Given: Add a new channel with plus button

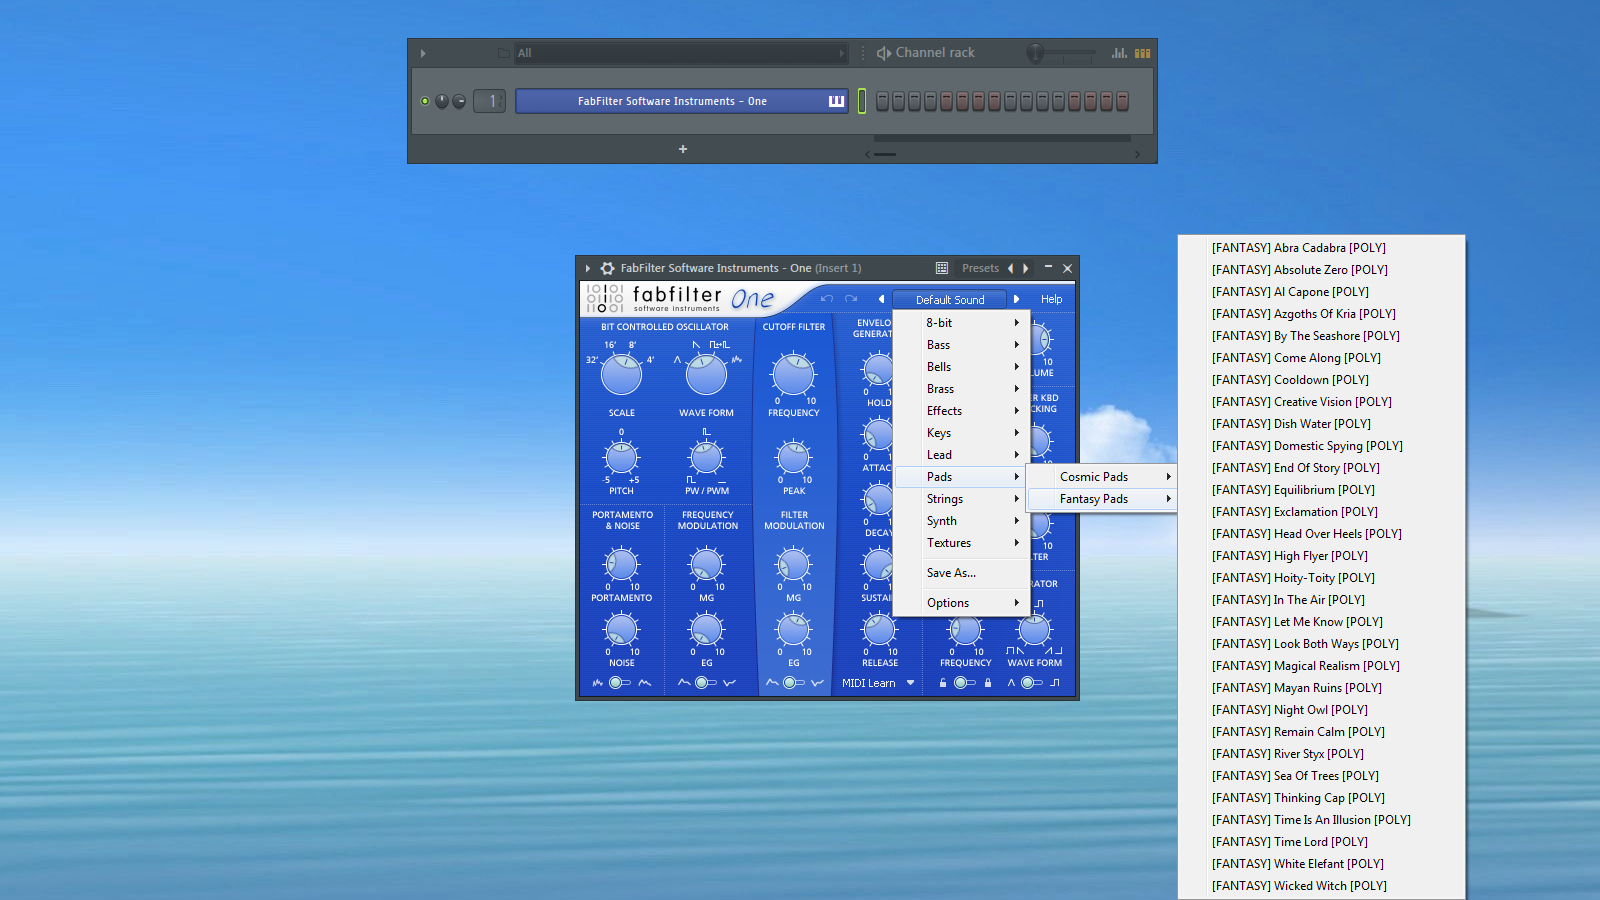Looking at the screenshot, I should coord(683,149).
